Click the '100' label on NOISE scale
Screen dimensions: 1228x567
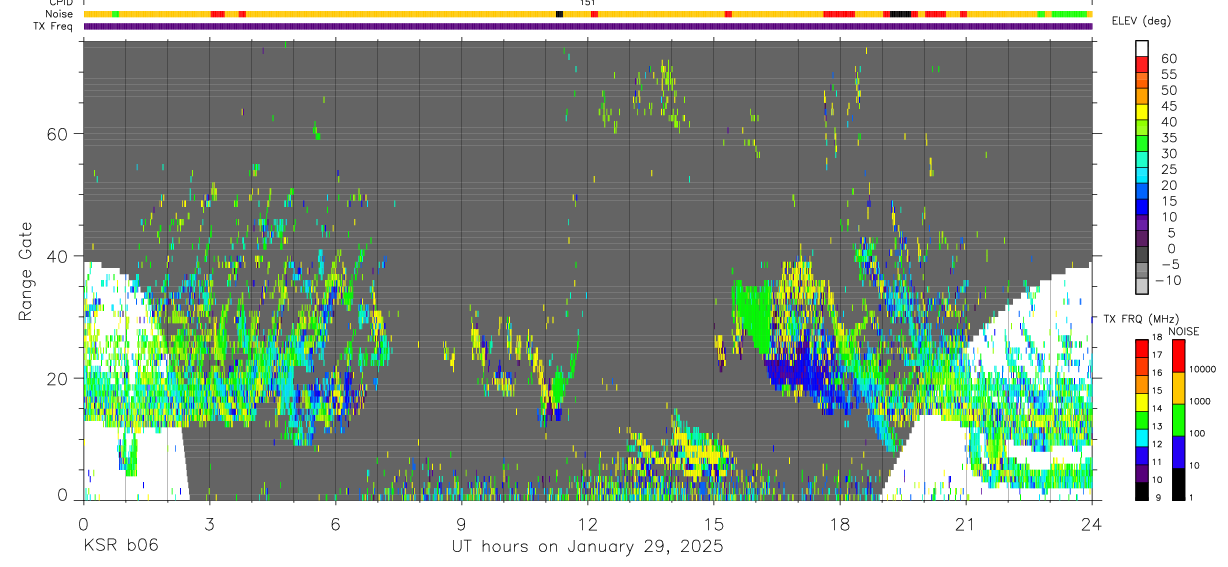1195,433
